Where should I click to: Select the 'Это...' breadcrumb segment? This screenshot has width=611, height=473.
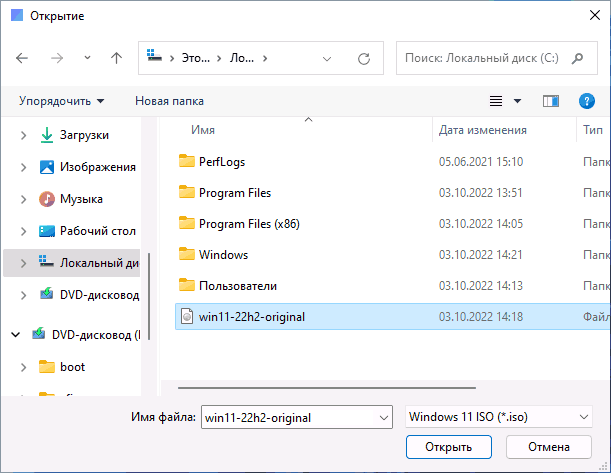(196, 58)
